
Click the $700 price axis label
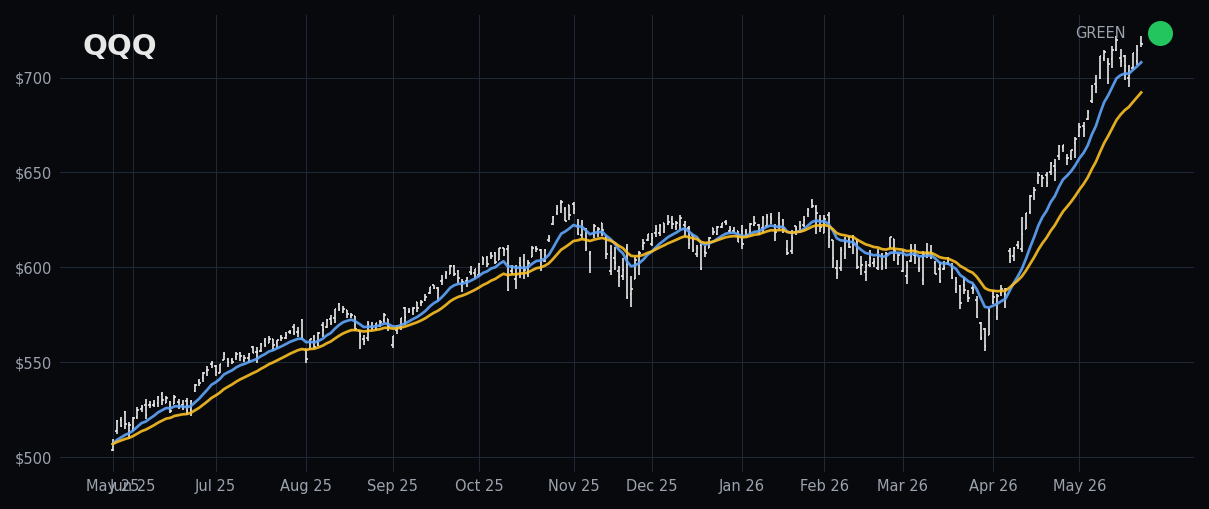pyautogui.click(x=32, y=78)
